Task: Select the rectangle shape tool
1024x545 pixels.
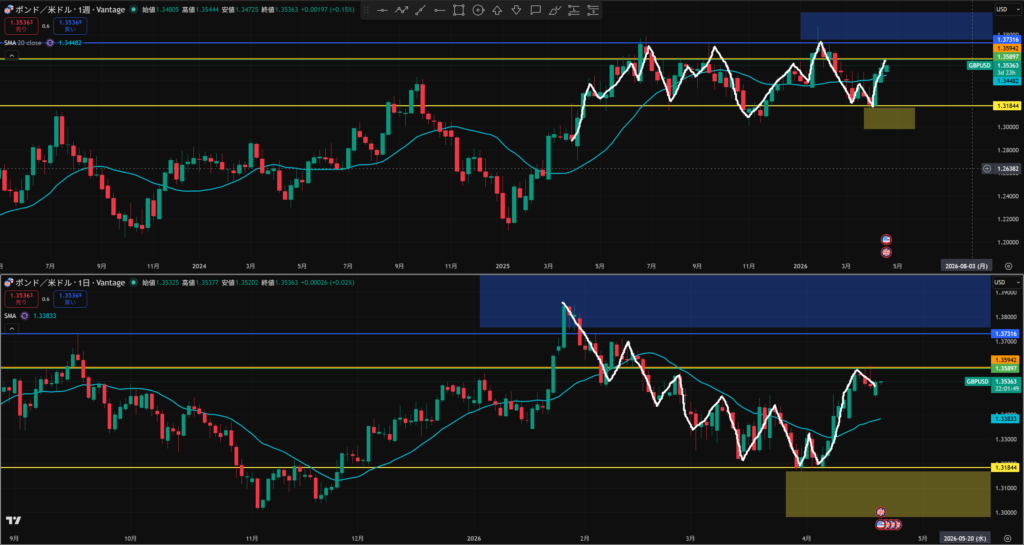Action: point(459,10)
